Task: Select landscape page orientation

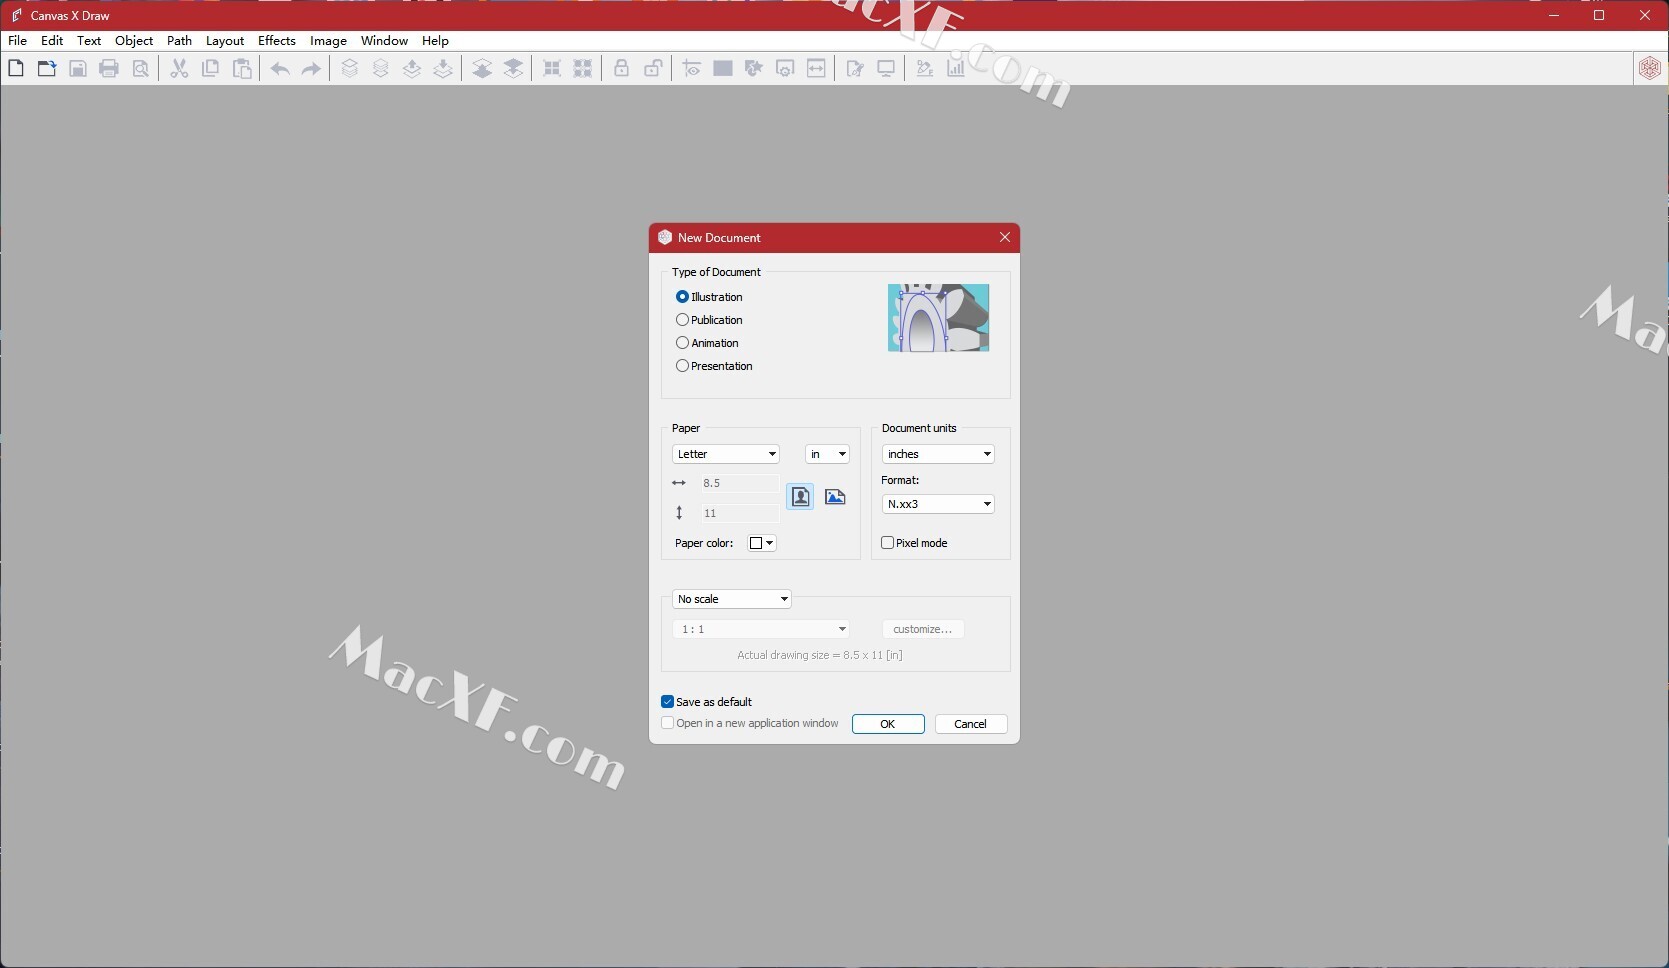Action: (835, 497)
